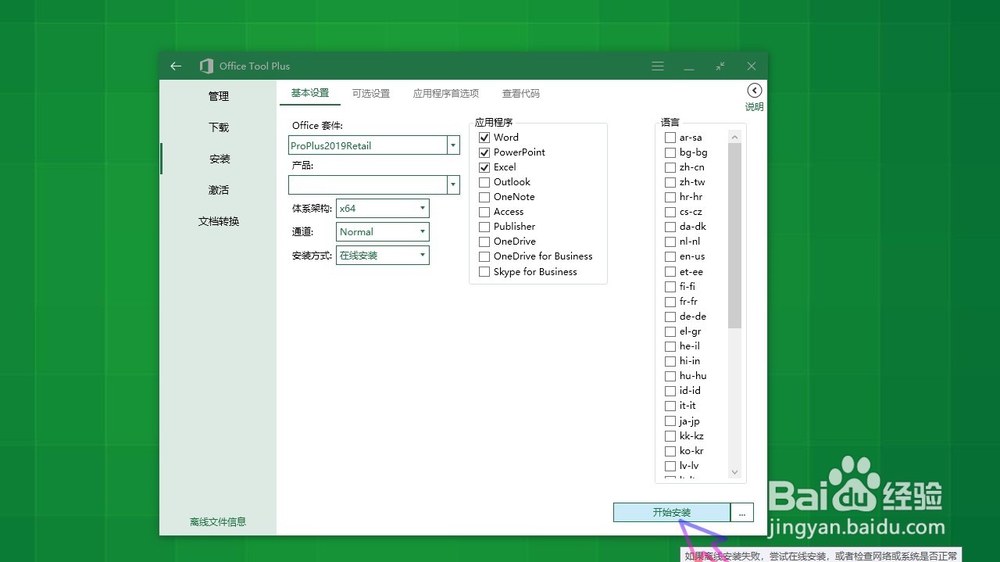Check the he-il language box
Screen dimensions: 1000x562
click(x=670, y=346)
